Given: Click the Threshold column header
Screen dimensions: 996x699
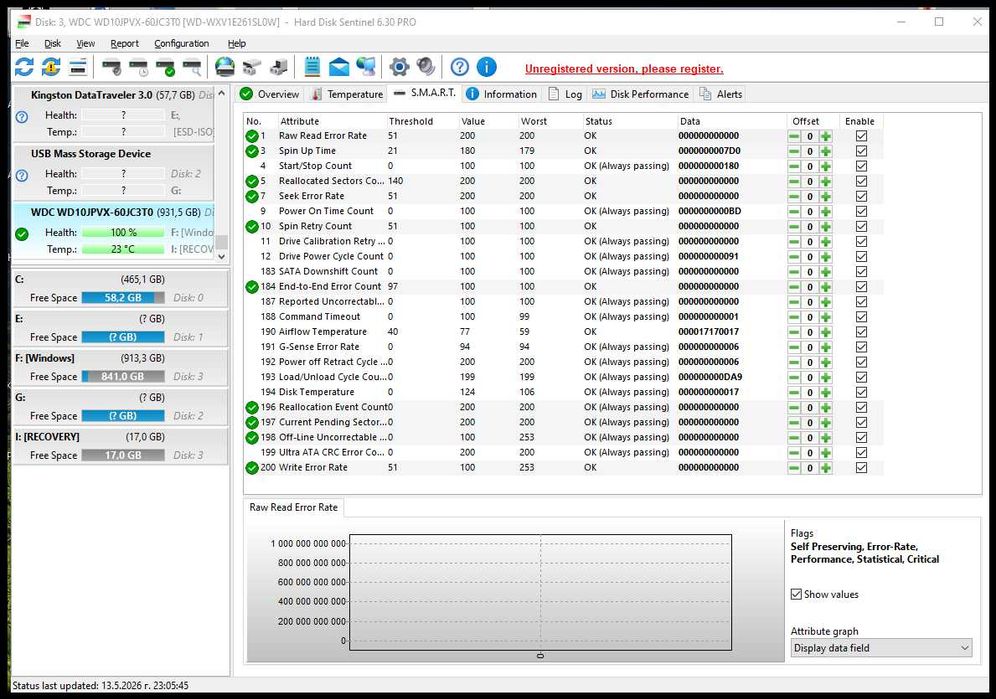Looking at the screenshot, I should click(x=422, y=121).
